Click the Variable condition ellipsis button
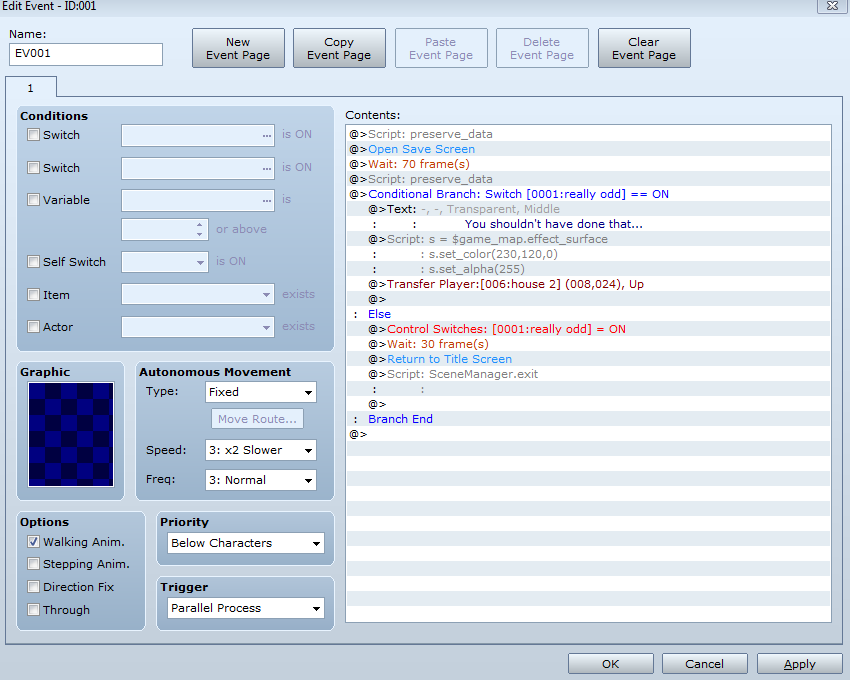Screen dimensions: 850x680 click(x=266, y=201)
